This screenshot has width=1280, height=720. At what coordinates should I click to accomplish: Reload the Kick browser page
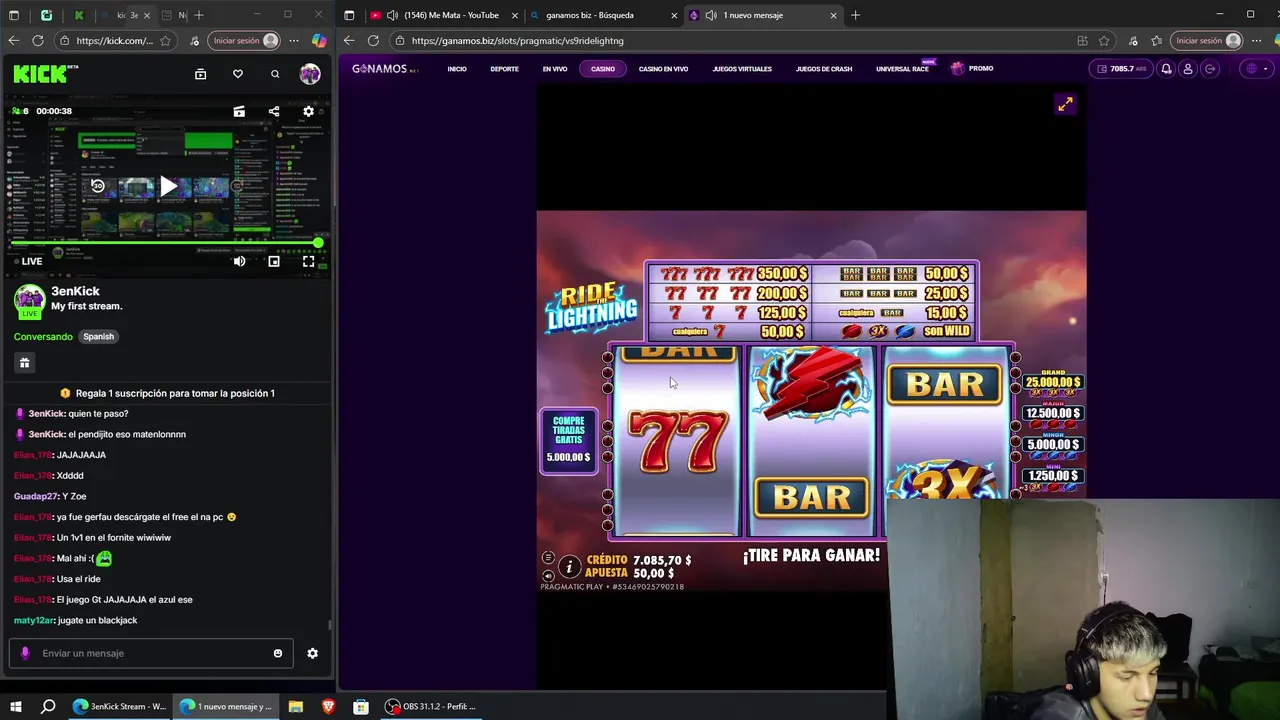click(x=38, y=41)
